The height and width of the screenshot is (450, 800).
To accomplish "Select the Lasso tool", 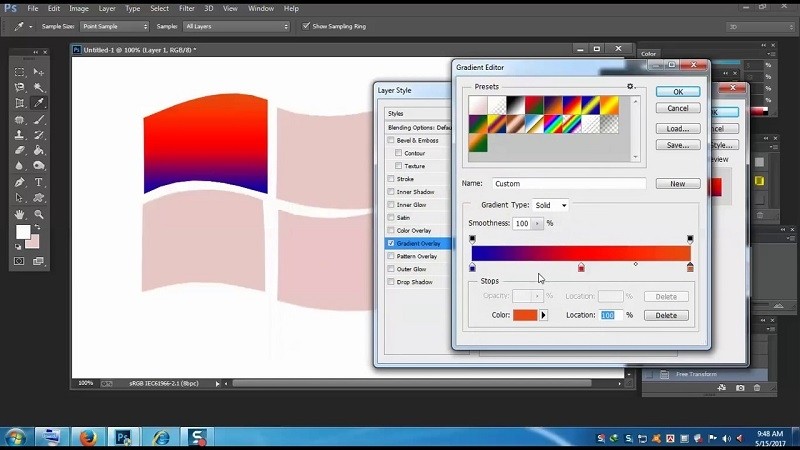I will coord(19,87).
